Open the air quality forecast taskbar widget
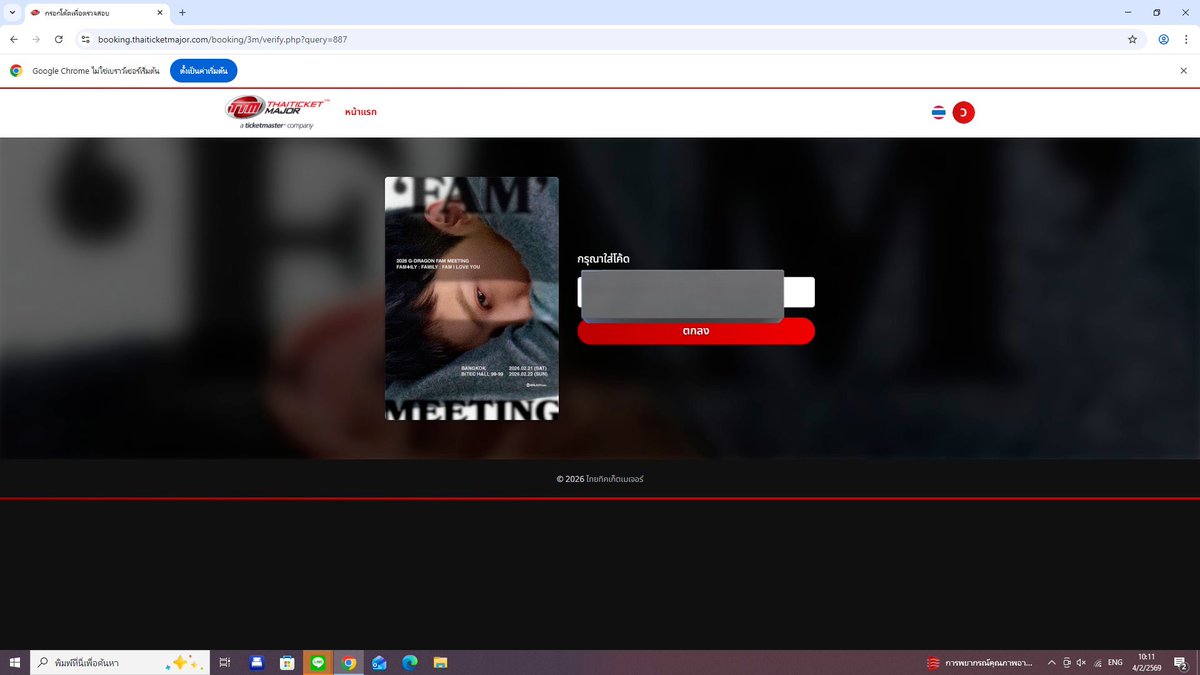This screenshot has width=1200, height=675. 981,662
